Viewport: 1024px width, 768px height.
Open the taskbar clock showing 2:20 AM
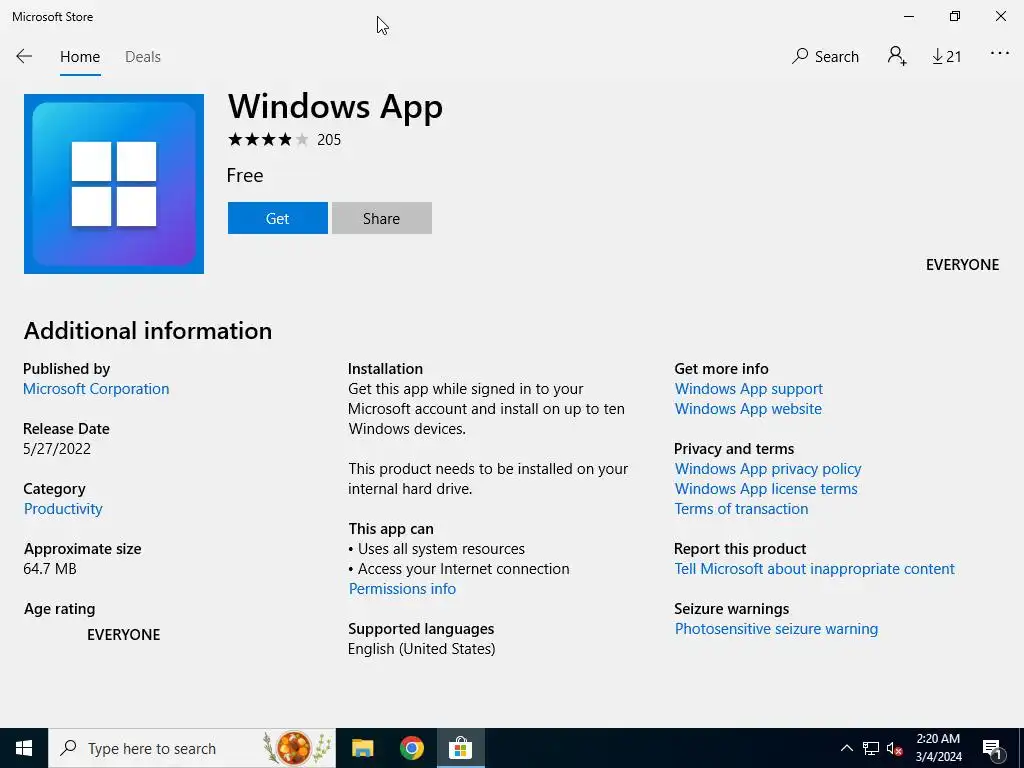tap(938, 748)
